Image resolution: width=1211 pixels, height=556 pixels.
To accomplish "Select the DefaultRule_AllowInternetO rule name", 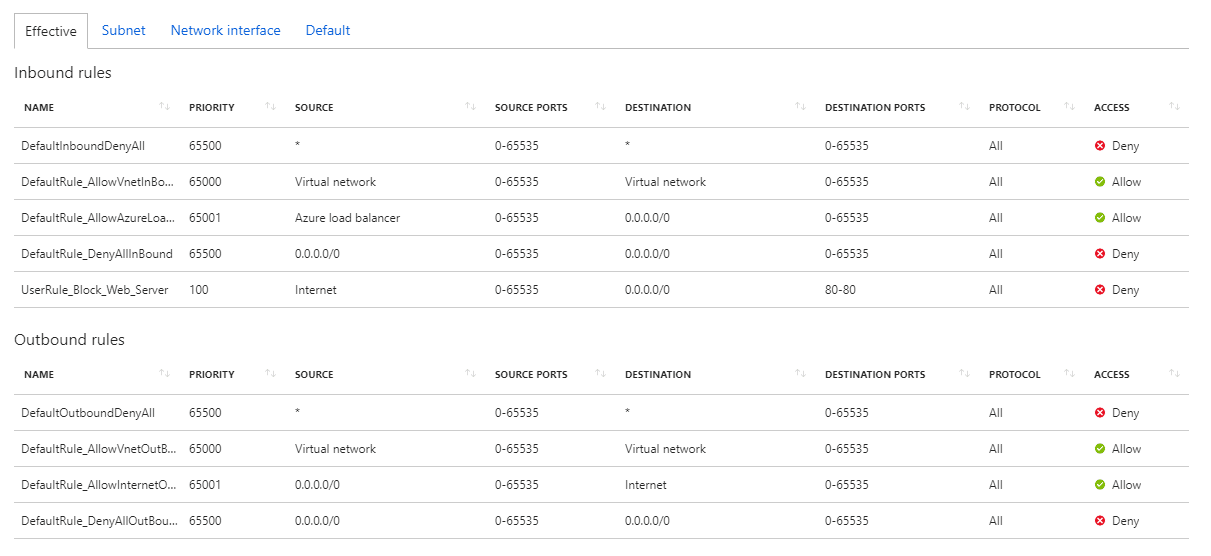I will [x=99, y=485].
